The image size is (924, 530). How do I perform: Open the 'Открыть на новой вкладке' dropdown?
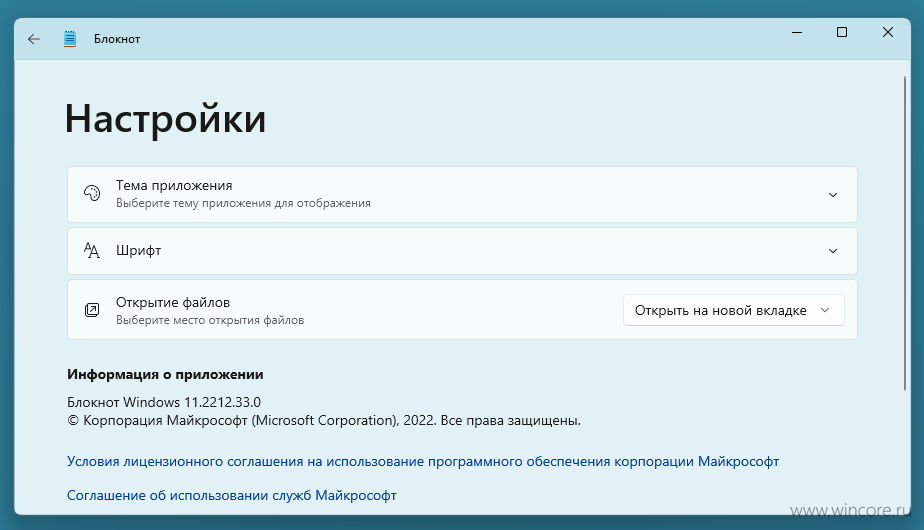click(x=734, y=310)
